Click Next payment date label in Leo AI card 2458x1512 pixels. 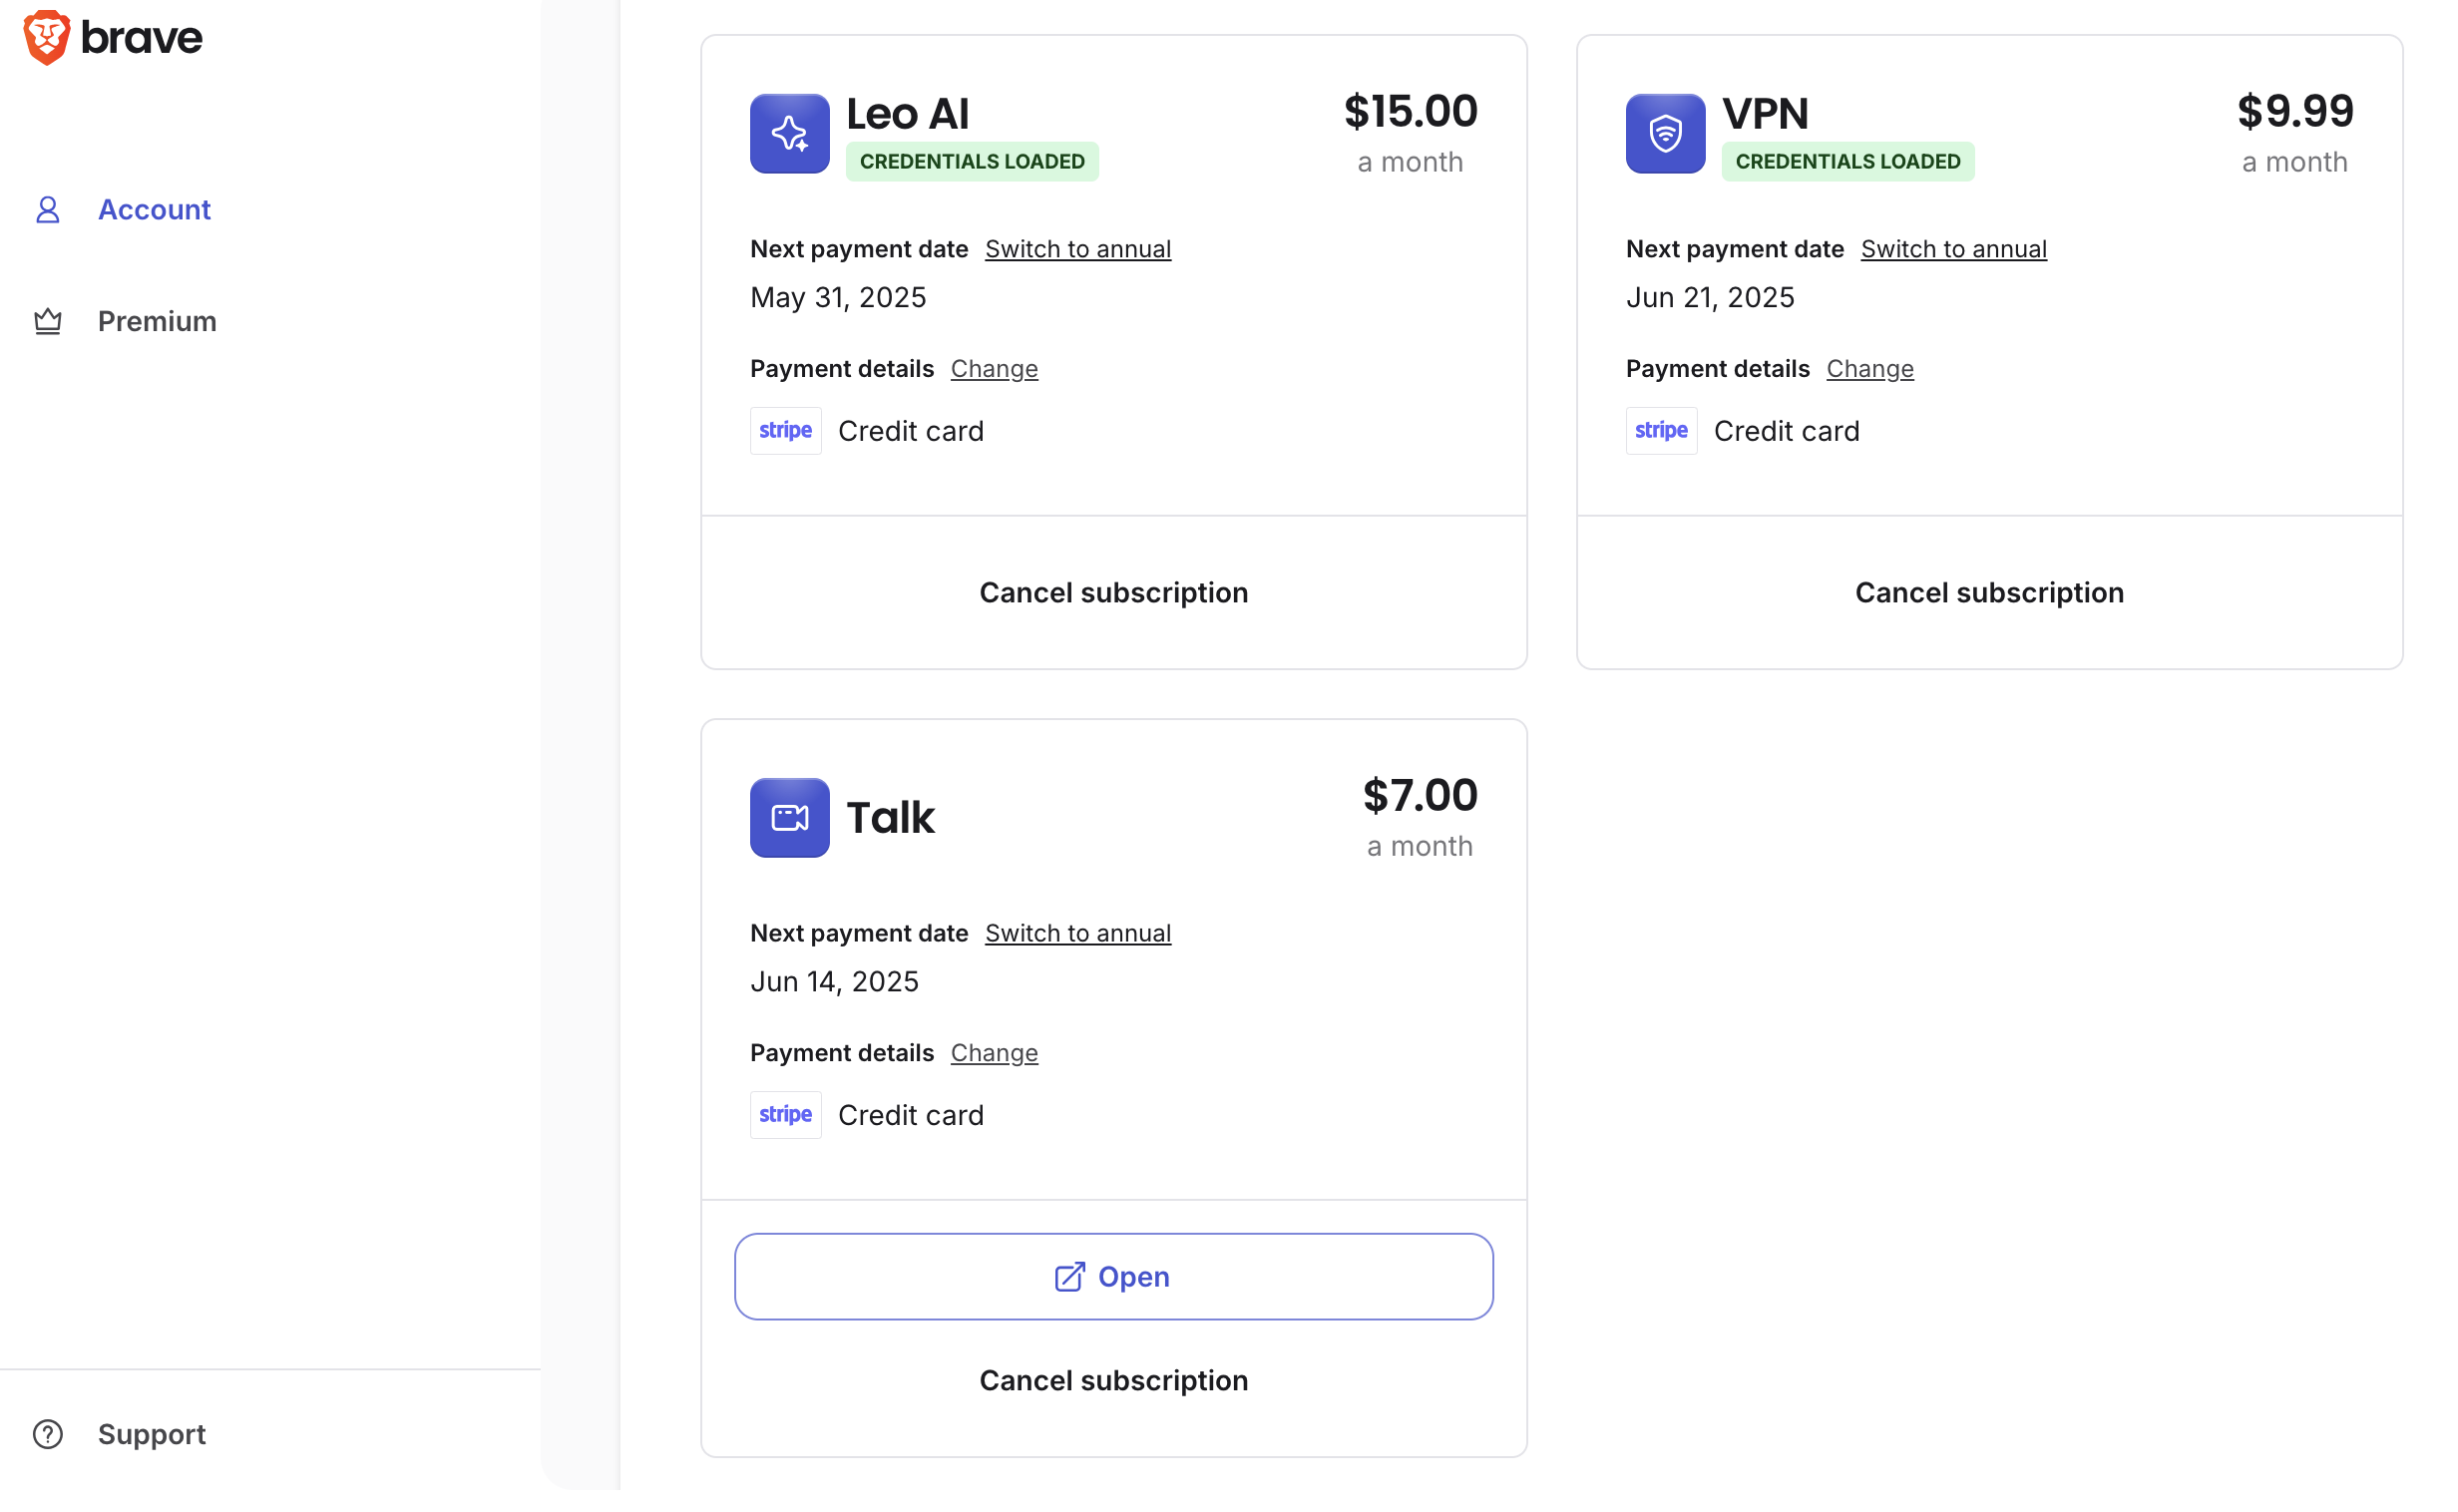tap(859, 249)
